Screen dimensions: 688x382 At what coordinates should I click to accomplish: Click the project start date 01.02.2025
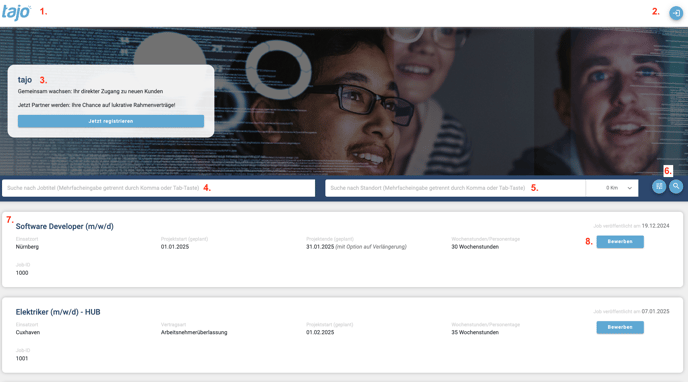320,332
